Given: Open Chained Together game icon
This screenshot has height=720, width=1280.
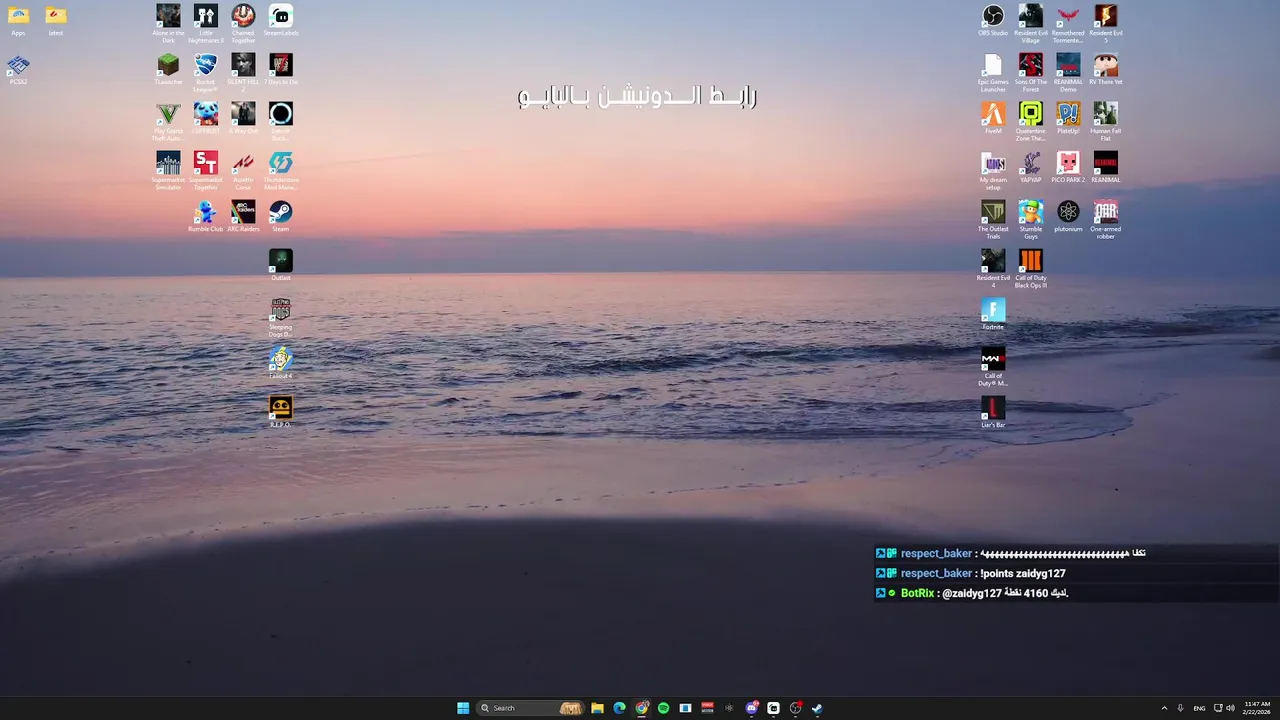Looking at the screenshot, I should (243, 23).
